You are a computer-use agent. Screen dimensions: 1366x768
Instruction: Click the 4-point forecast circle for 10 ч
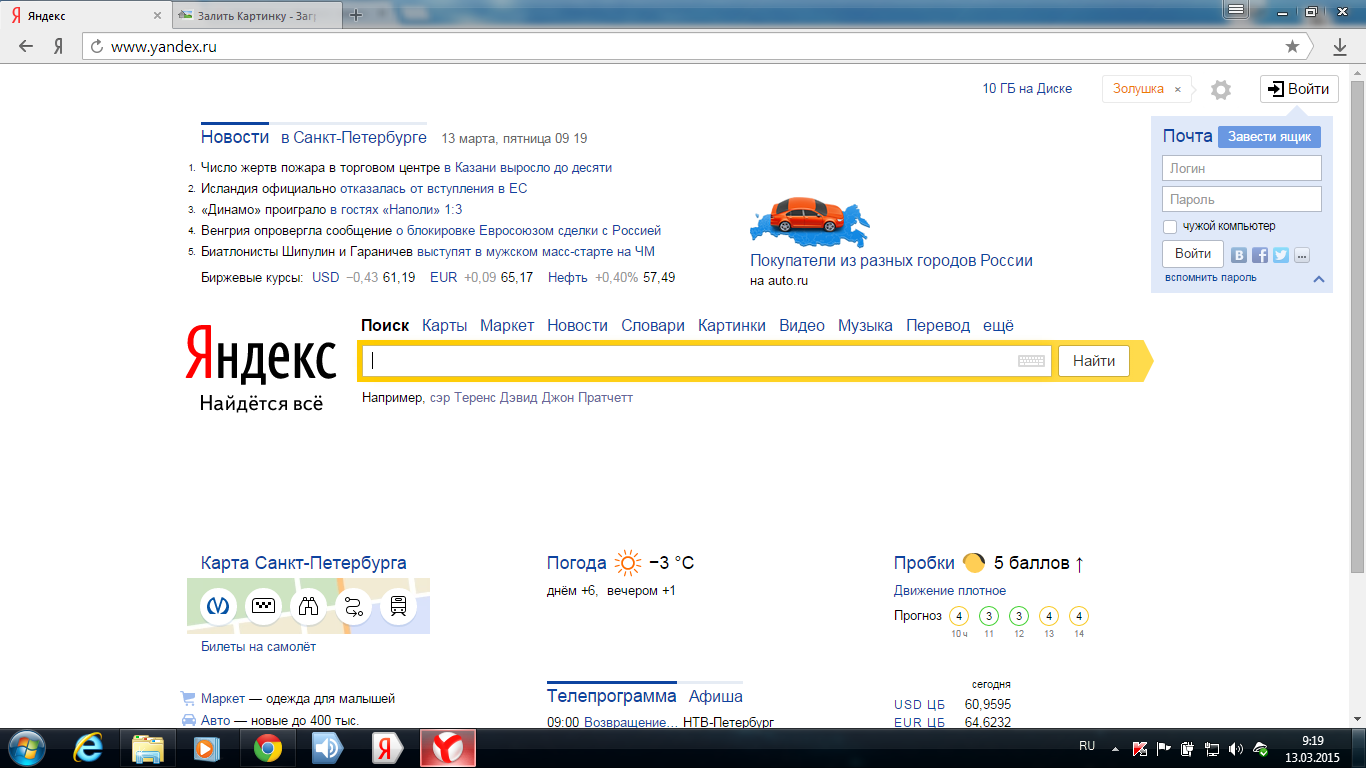click(x=959, y=616)
